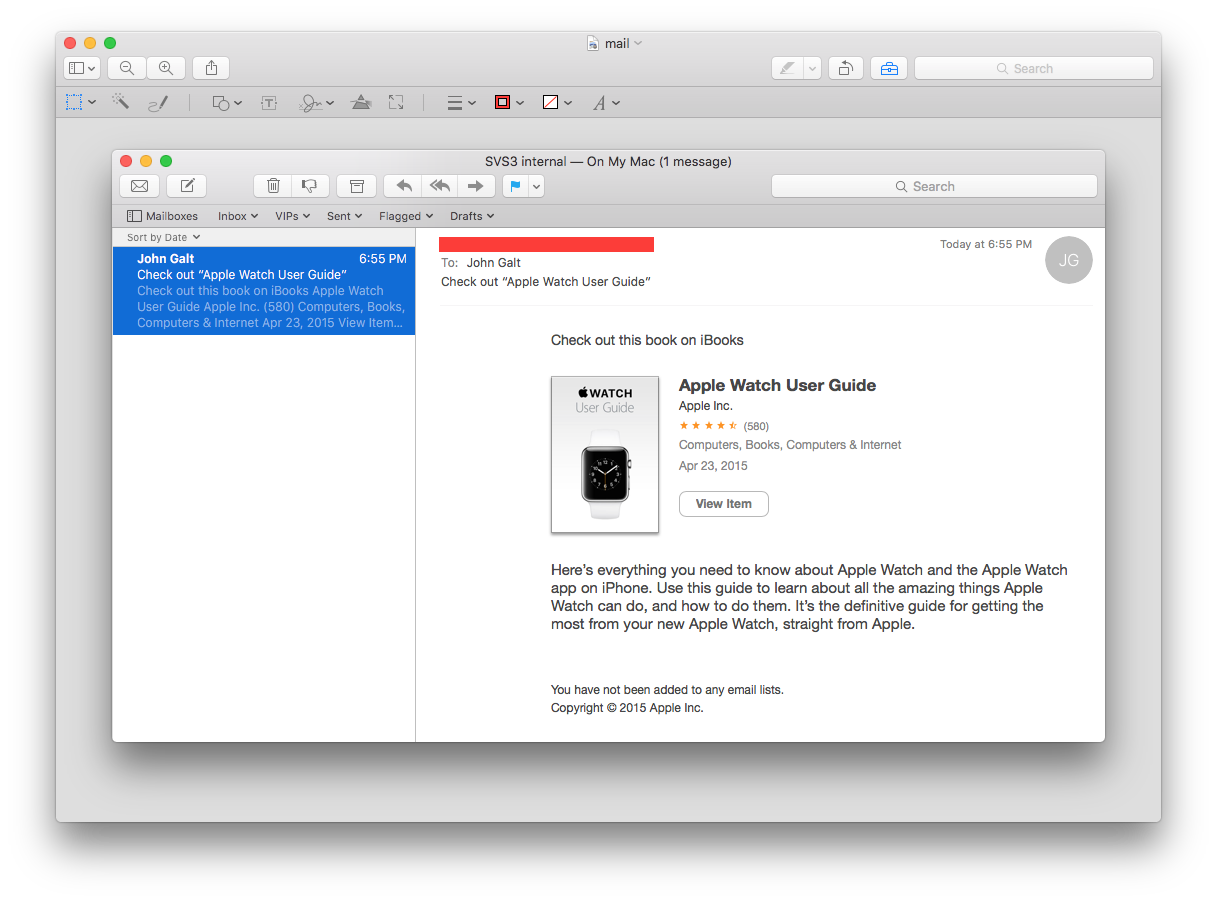The image size is (1217, 902).
Task: Click "You have not been added" notice
Action: pos(667,690)
